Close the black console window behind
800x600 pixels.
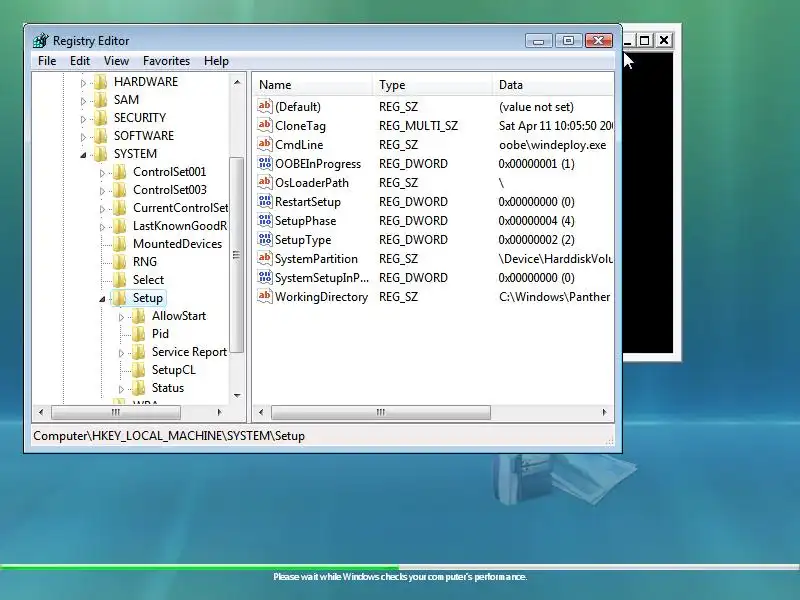point(664,40)
